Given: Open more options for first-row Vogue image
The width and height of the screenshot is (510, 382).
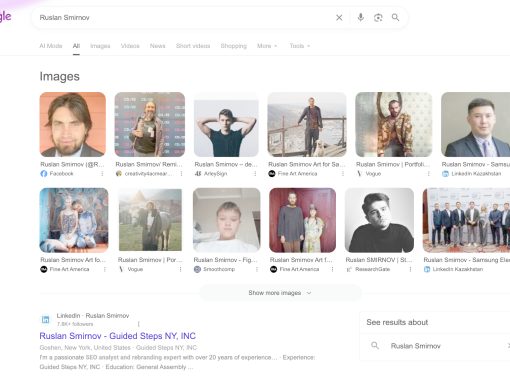Looking at the screenshot, I should pos(429,174).
